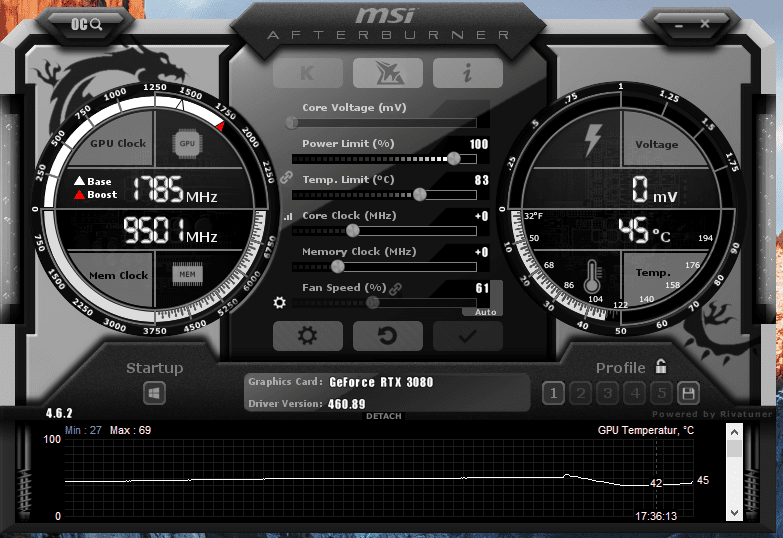This screenshot has height=538, width=783.
Task: Open the OC Scanner button
Action: (86, 24)
